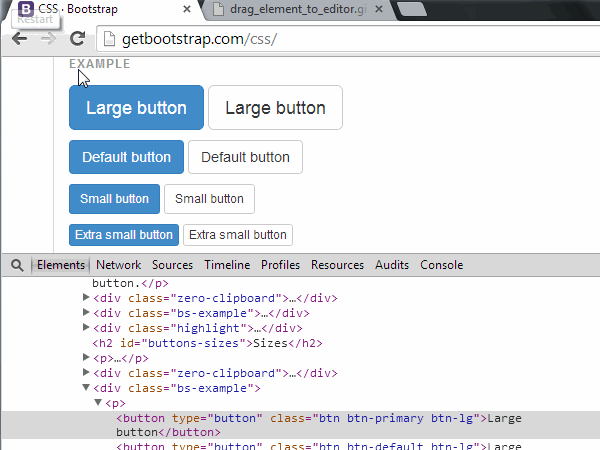Open a new tab with the new-tab button
Screen dimensions: 600x450
point(410,10)
